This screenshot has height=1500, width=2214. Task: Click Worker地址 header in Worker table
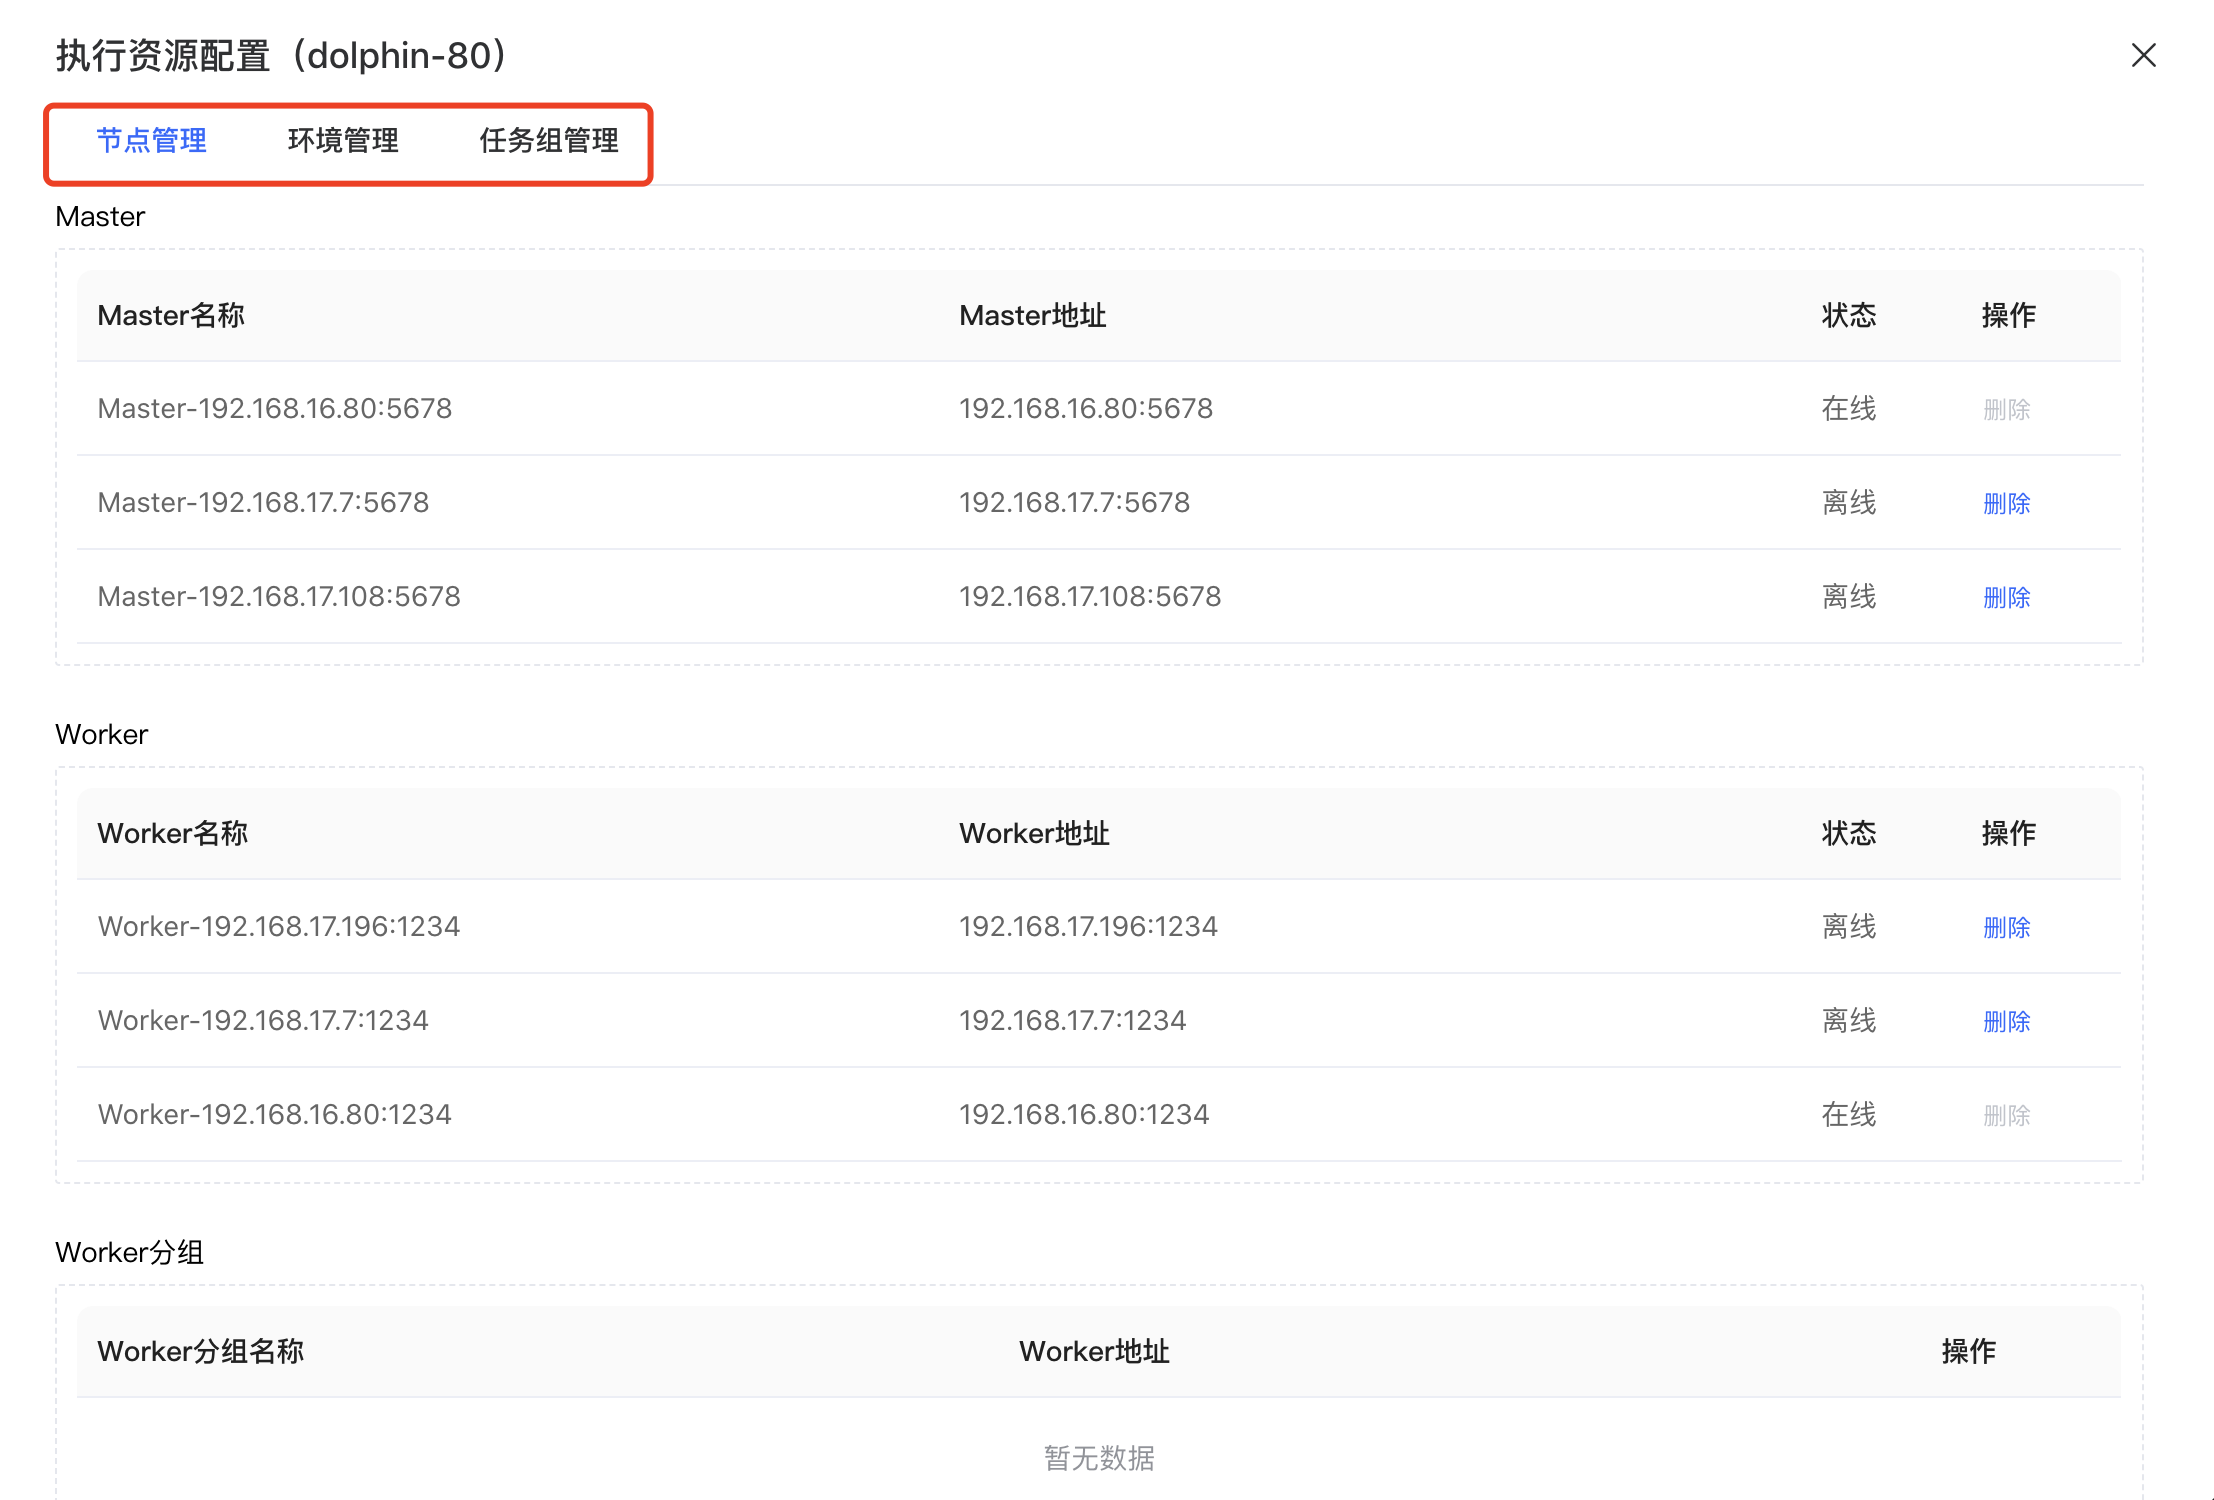[x=1034, y=834]
